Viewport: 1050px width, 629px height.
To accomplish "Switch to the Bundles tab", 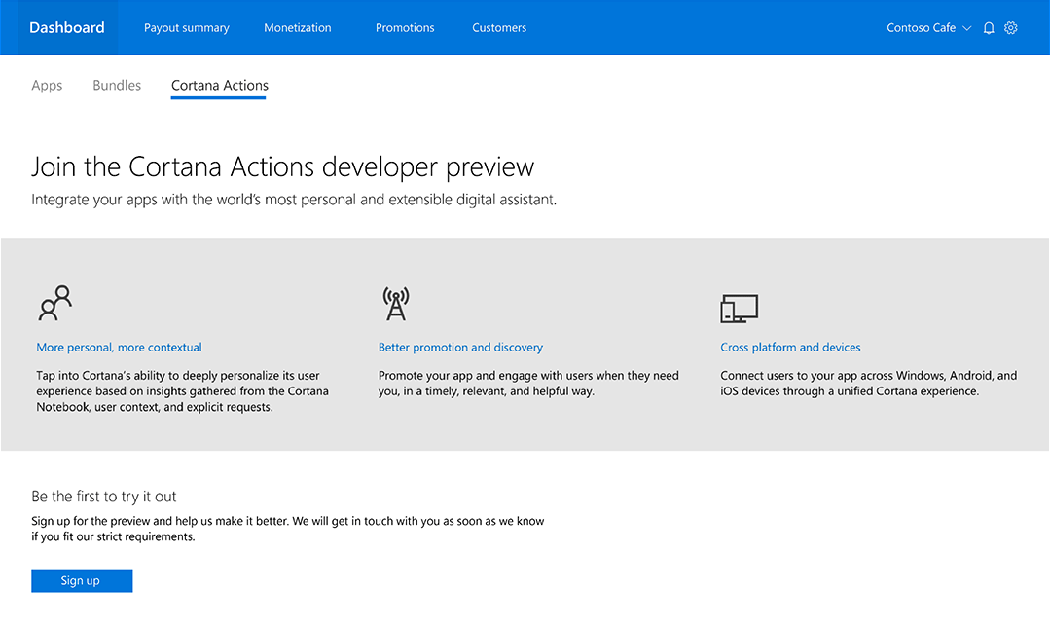I will point(117,86).
